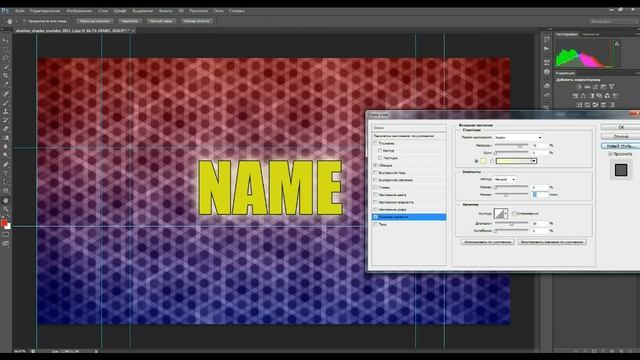Screen dimensions: 640x360
Task: Add a Hue/Saturation adjustment
Action: coord(575,96)
